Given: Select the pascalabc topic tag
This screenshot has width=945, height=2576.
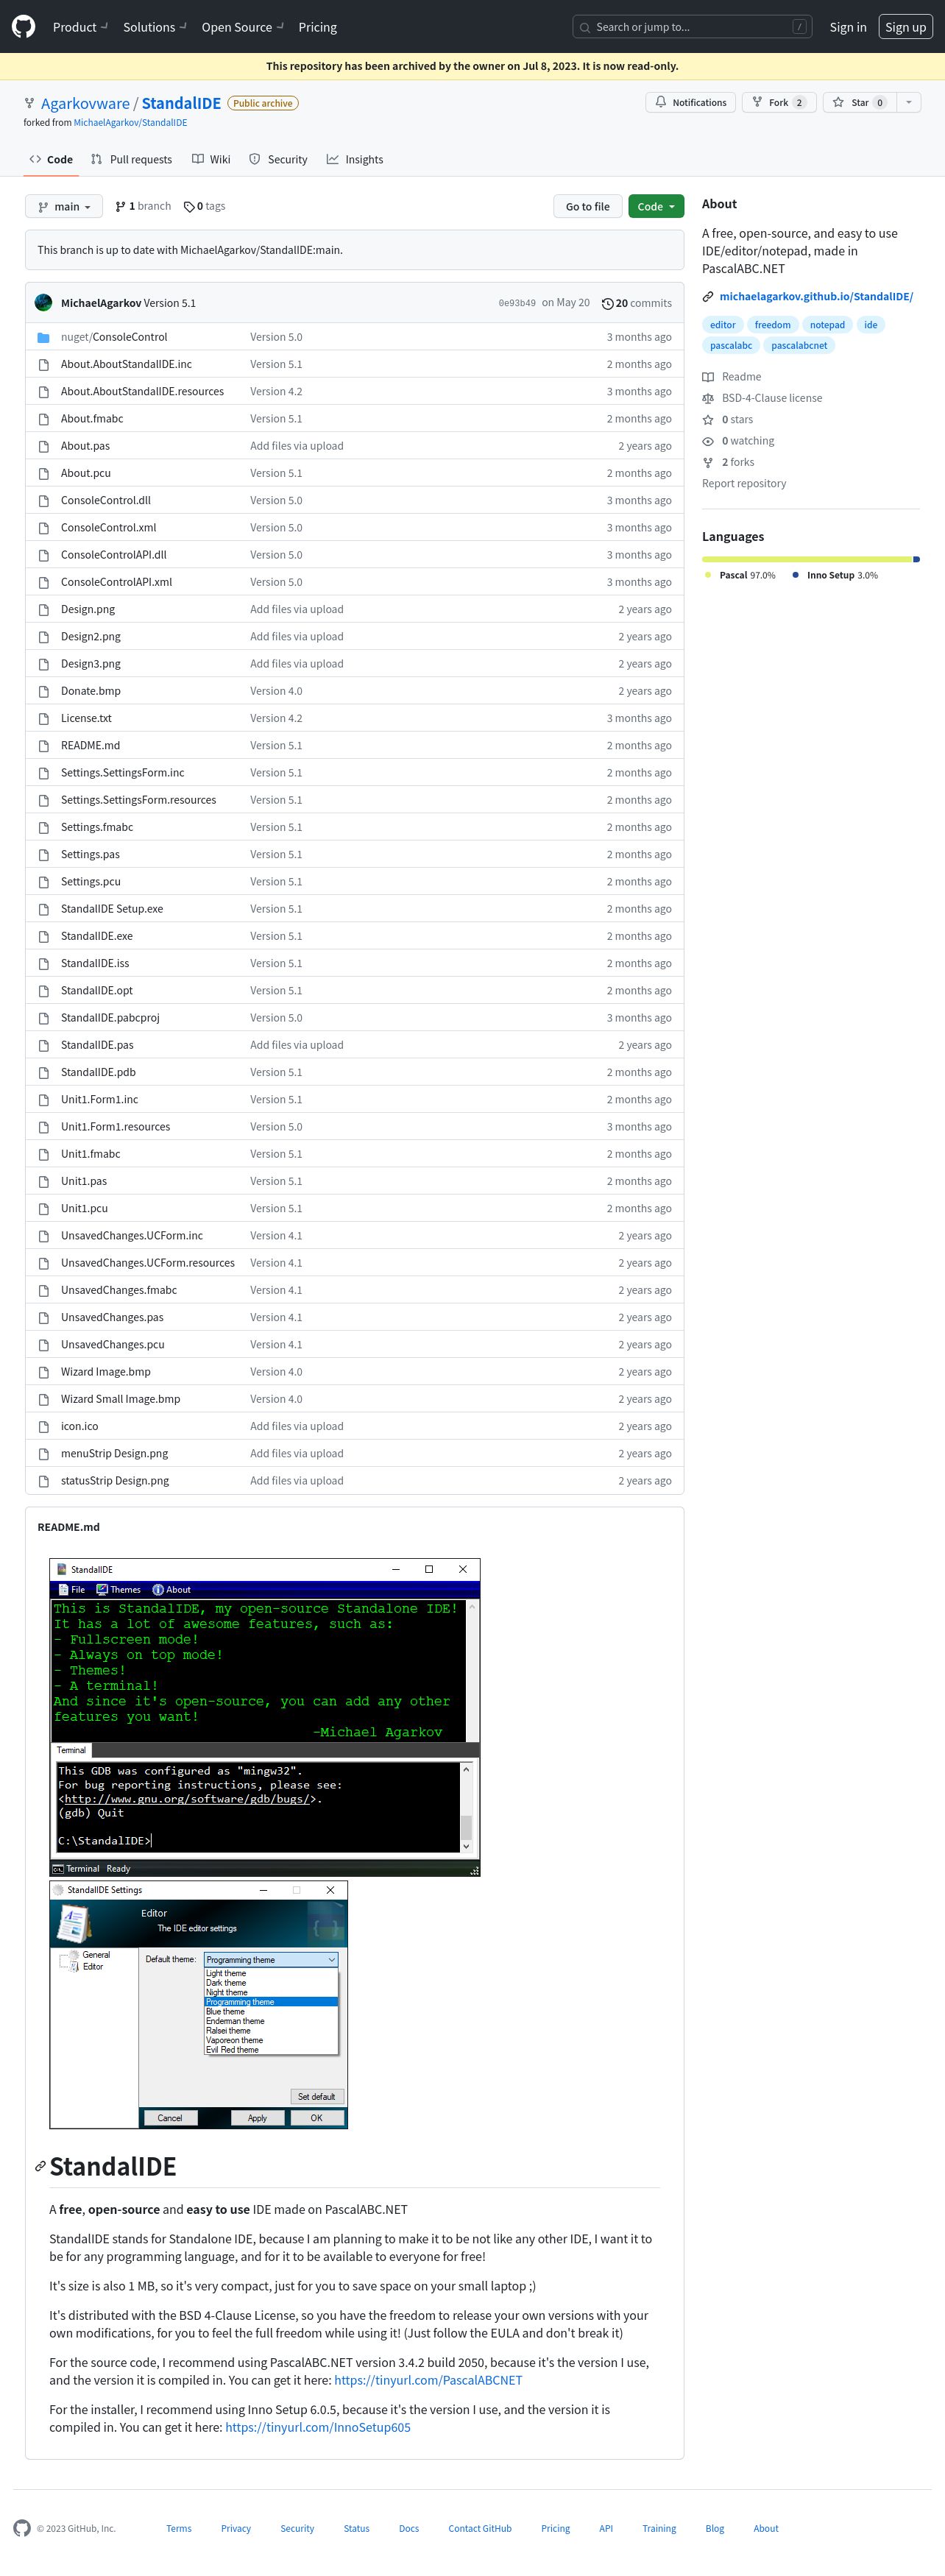Looking at the screenshot, I should (x=731, y=345).
